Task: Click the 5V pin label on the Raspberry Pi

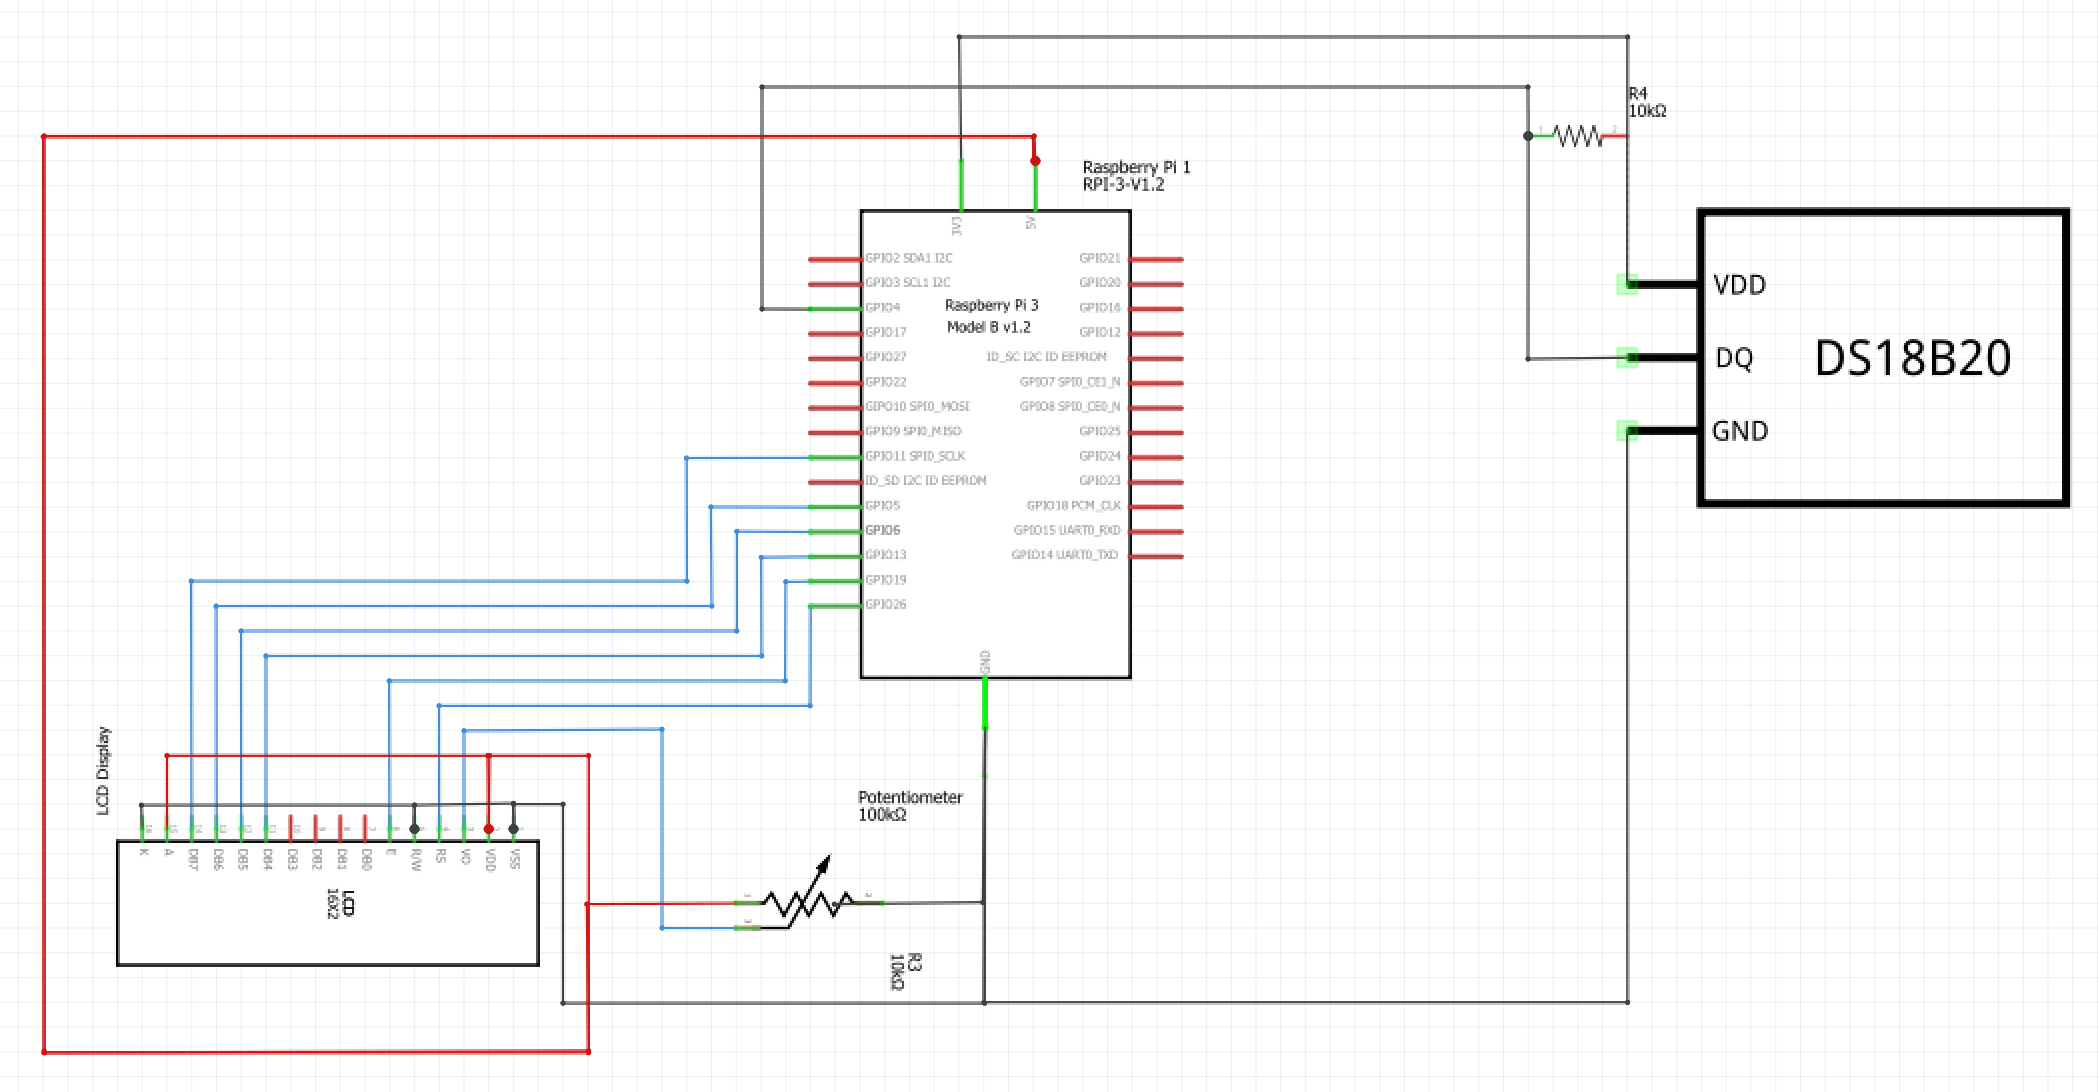Action: (1030, 223)
